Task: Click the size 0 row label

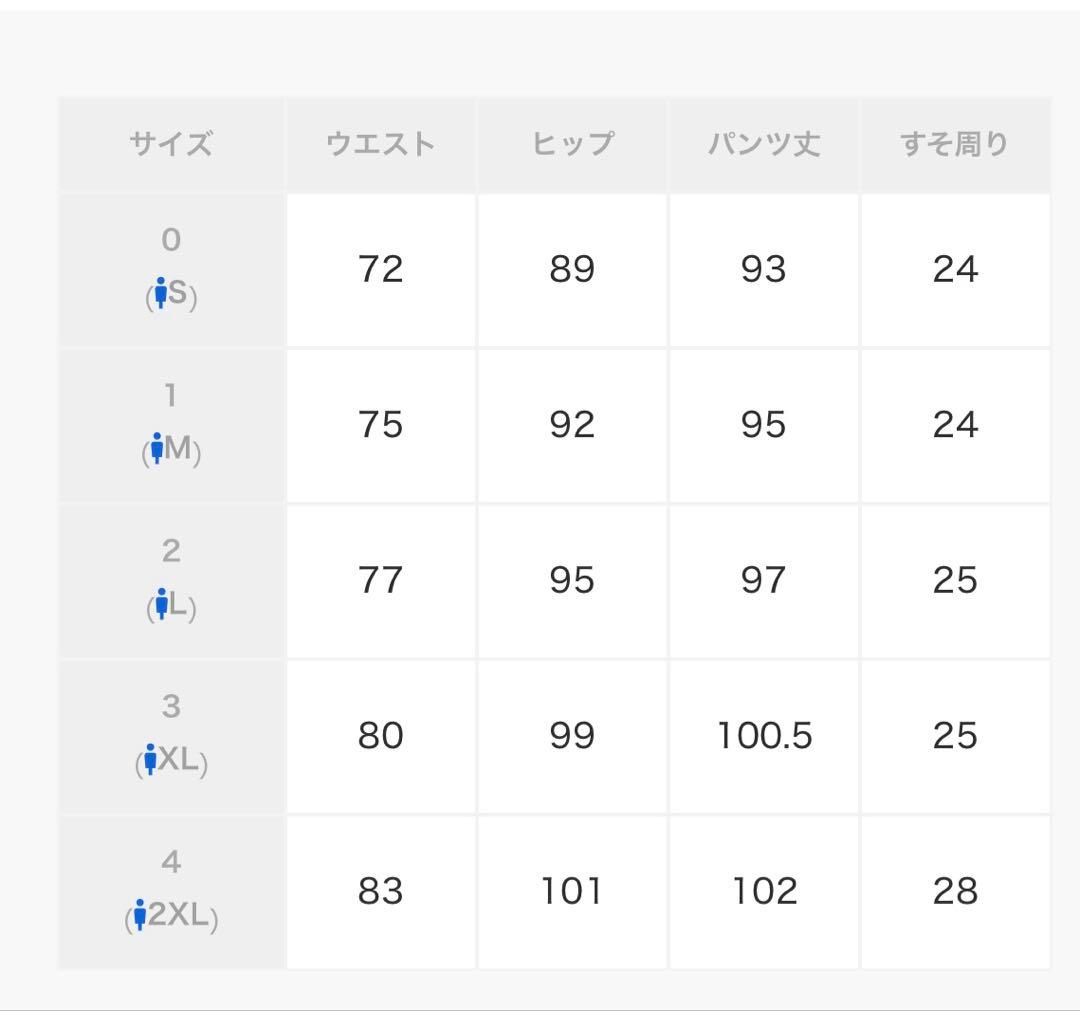Action: click(171, 240)
